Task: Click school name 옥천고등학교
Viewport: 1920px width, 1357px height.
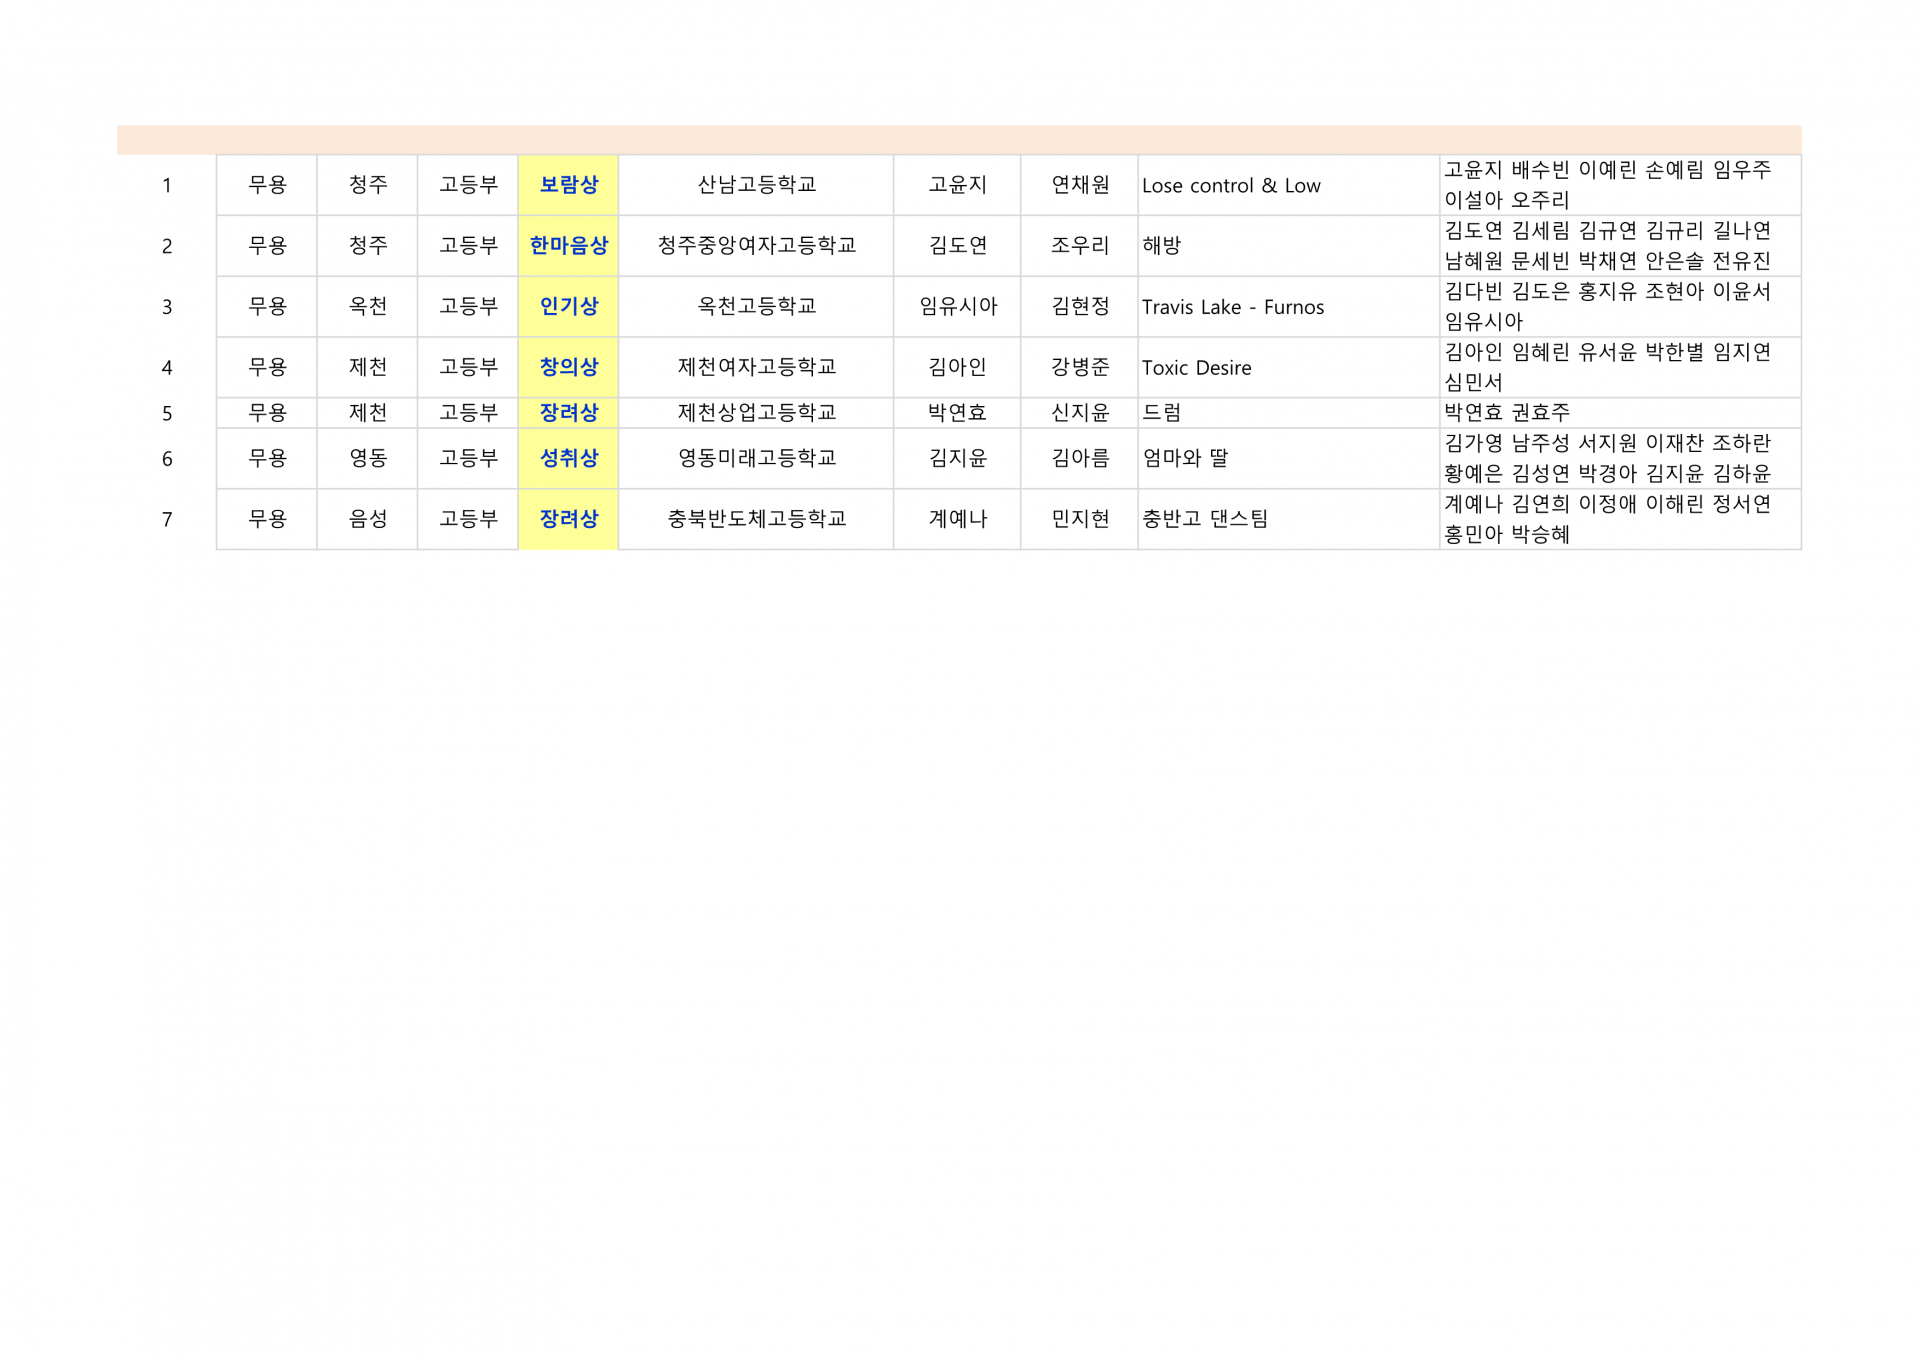Action: [x=756, y=307]
